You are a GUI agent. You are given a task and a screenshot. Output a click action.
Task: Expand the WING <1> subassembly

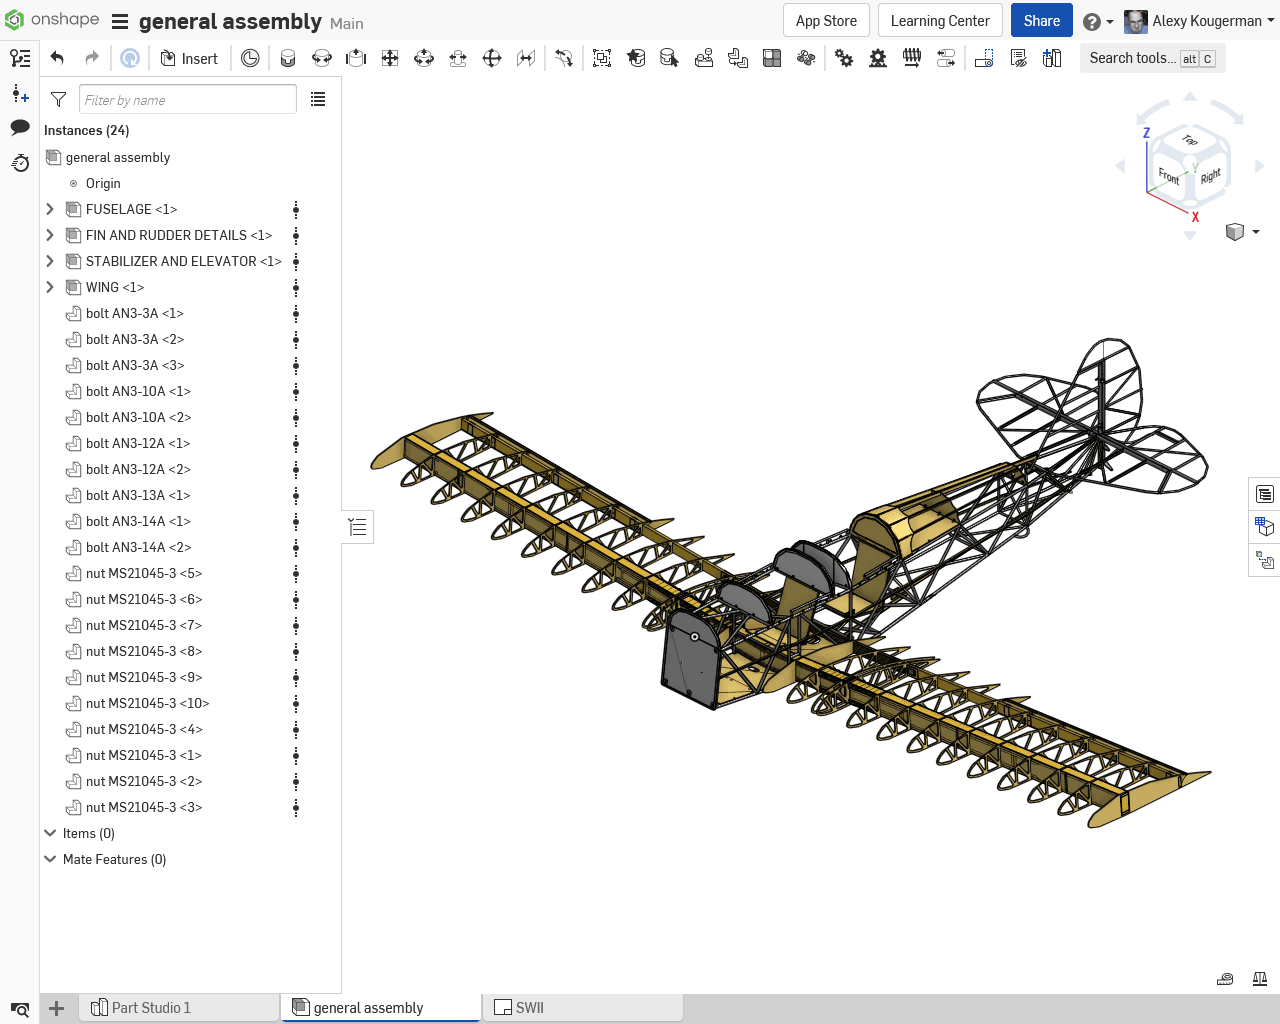(50, 287)
